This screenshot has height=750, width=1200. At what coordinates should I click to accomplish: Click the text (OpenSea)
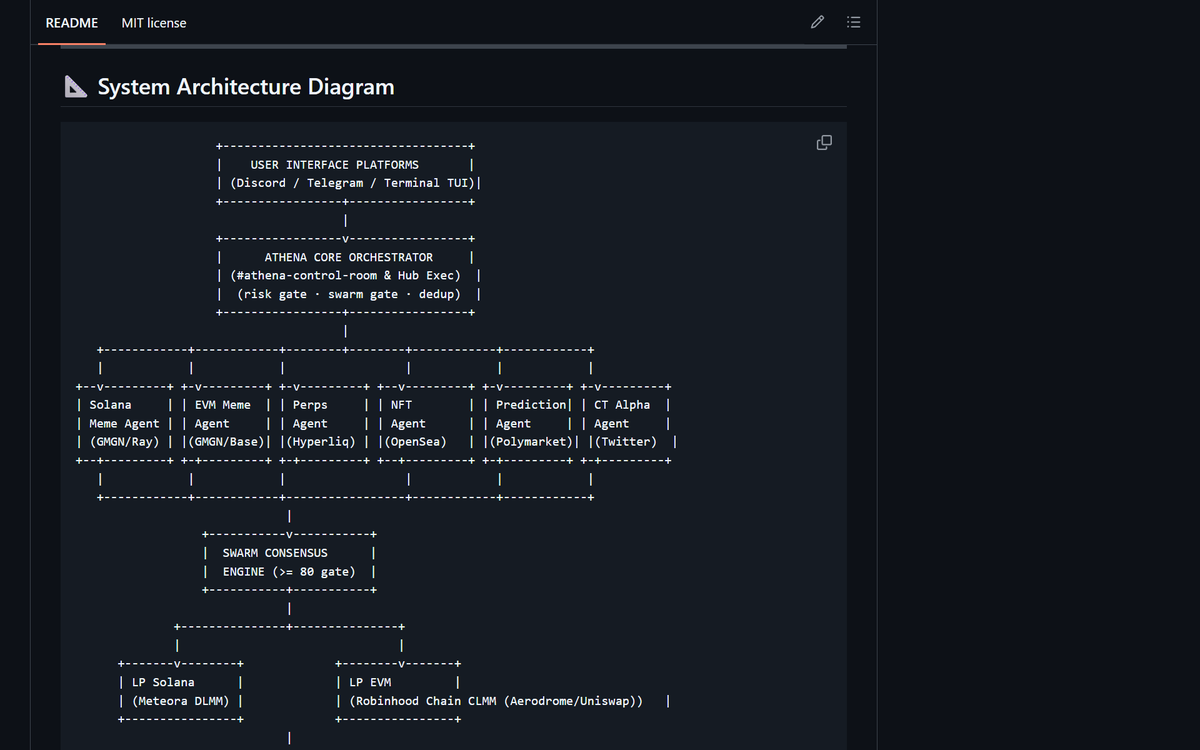coord(415,442)
